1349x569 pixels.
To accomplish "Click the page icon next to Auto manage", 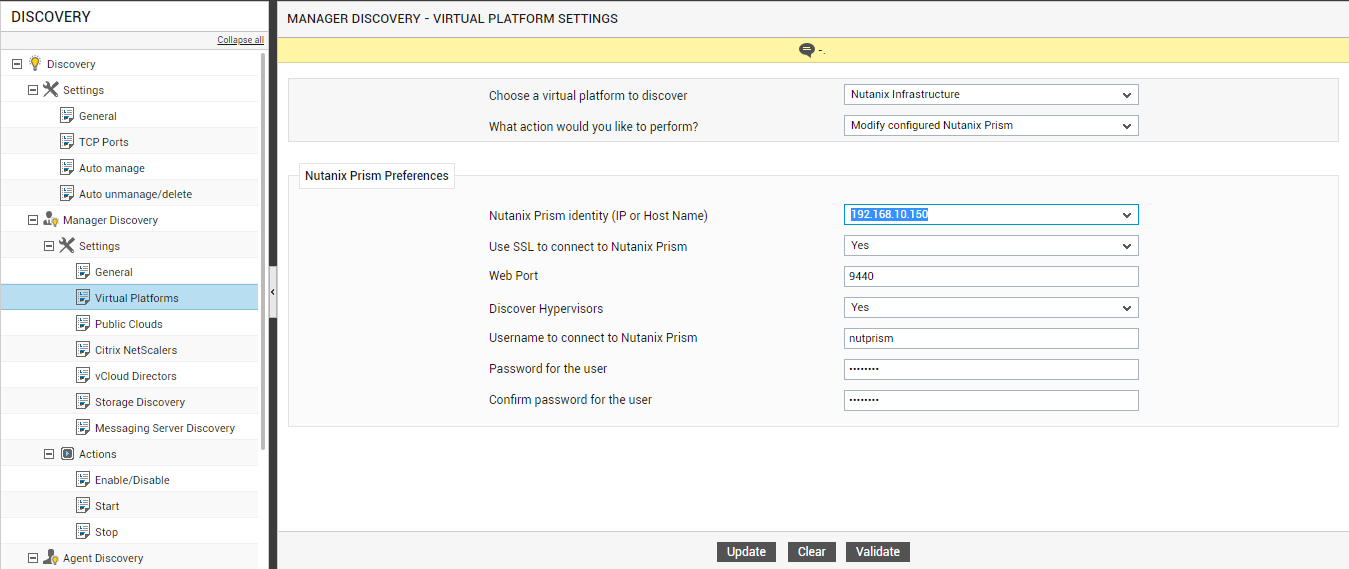I will [x=67, y=167].
